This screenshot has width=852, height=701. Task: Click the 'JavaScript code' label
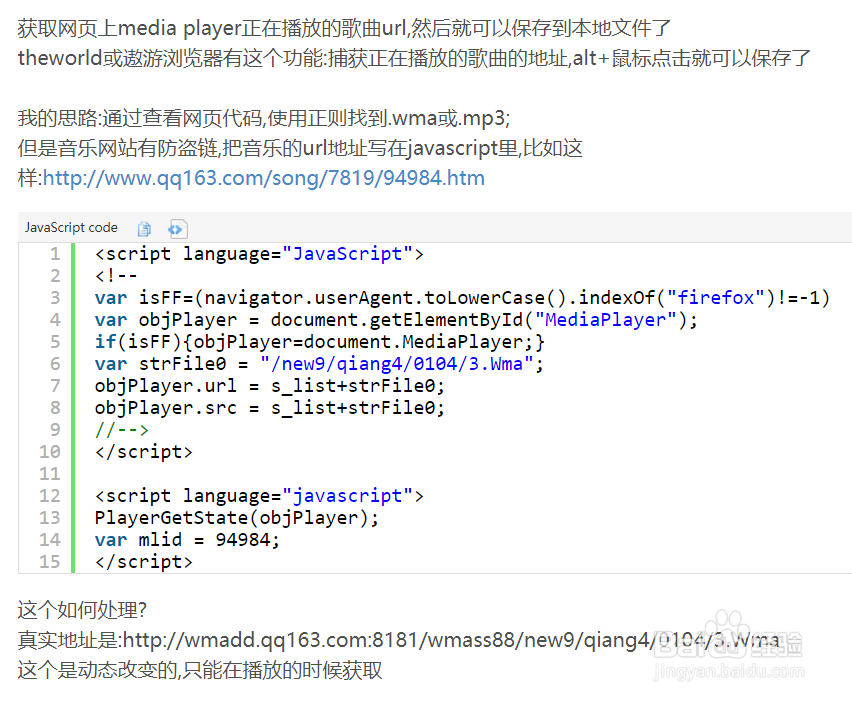tap(71, 228)
